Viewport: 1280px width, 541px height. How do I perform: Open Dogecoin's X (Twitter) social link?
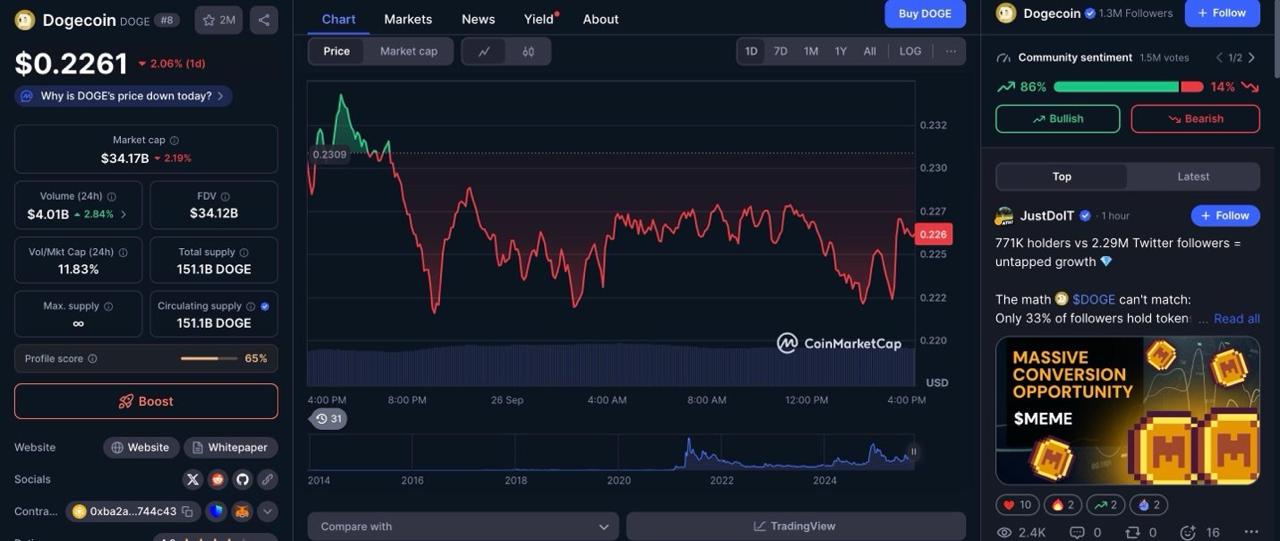[x=193, y=479]
